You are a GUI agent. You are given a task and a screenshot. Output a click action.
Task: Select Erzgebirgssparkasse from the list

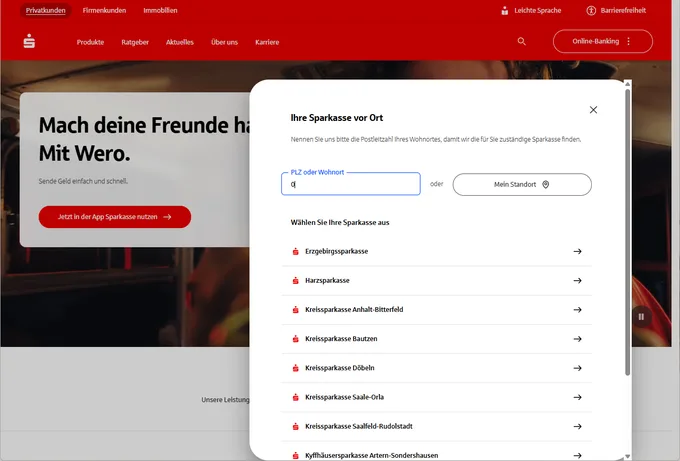click(436, 251)
